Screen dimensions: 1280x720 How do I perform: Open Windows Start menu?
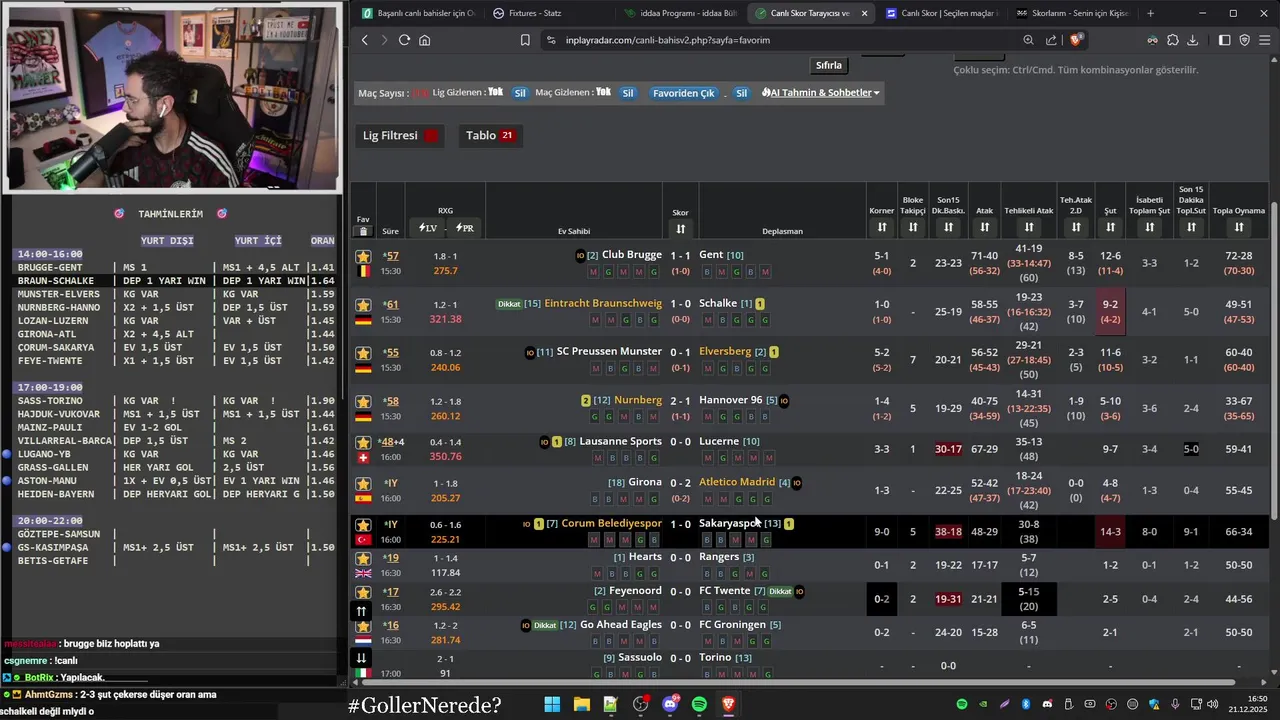coord(552,705)
